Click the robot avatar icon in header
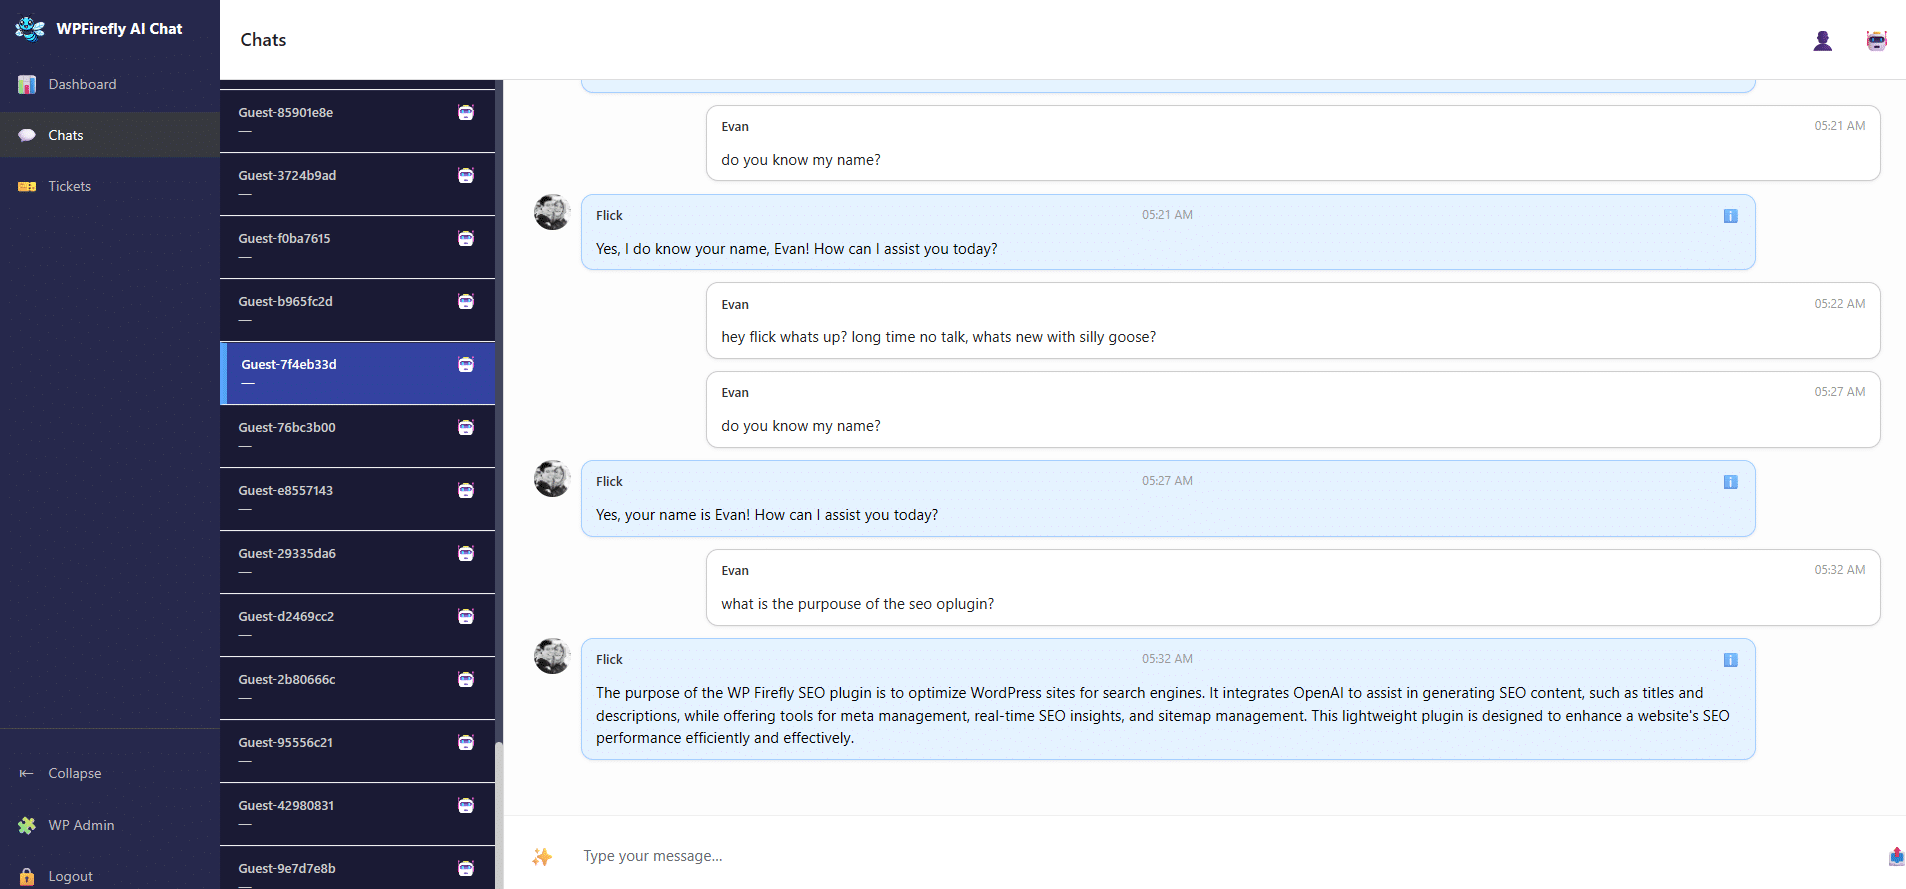This screenshot has height=889, width=1906. [x=1876, y=40]
